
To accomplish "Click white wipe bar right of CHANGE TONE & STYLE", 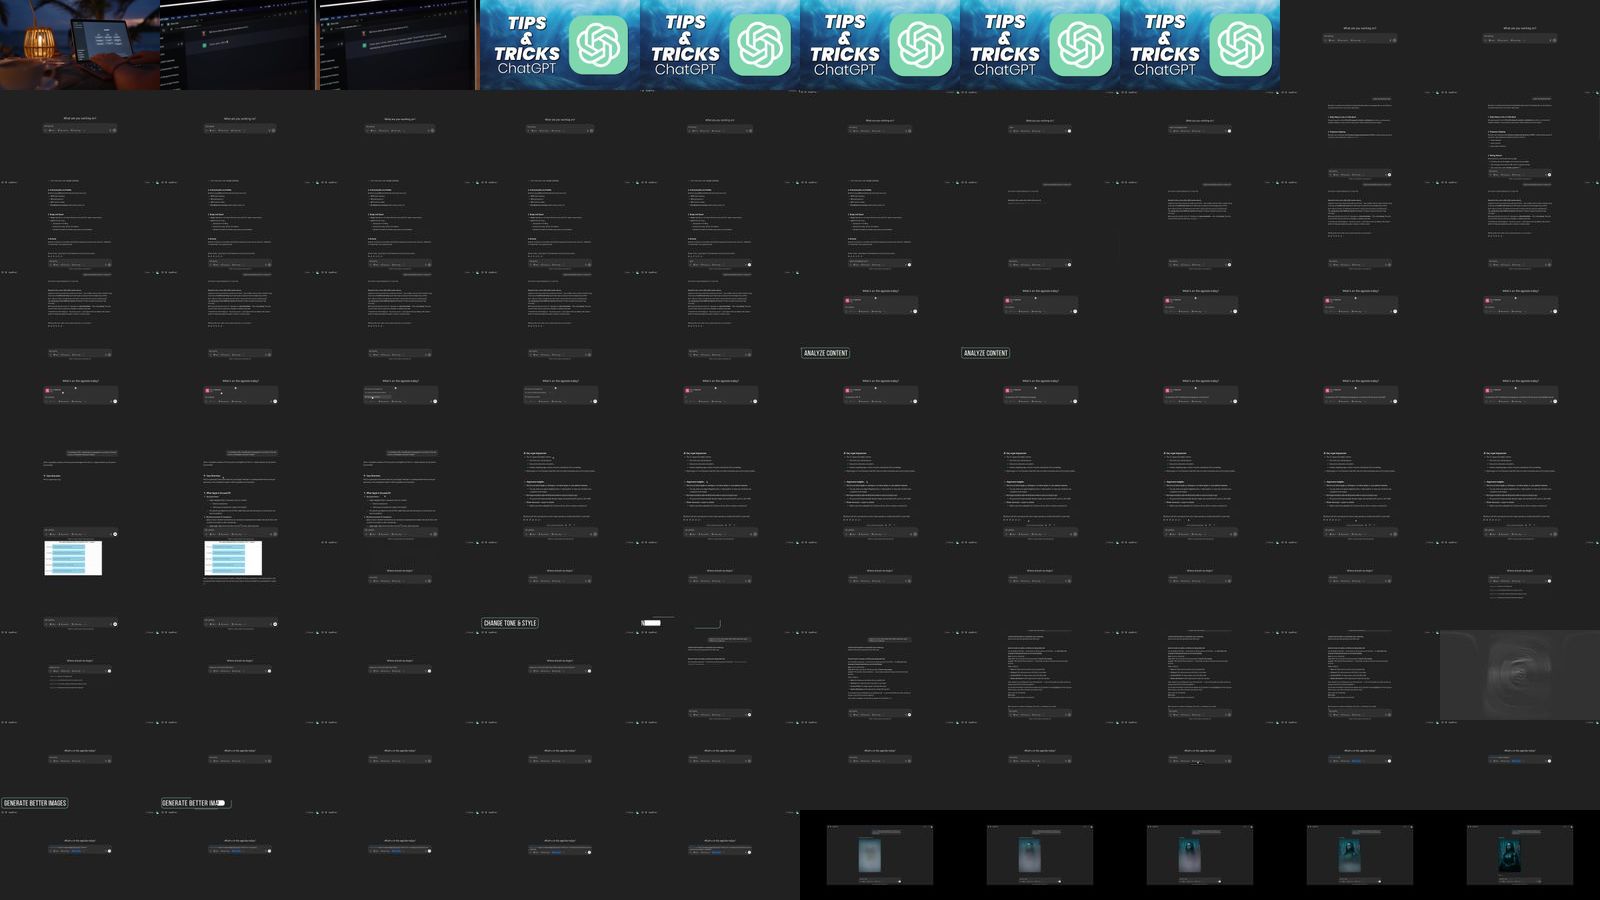I will [651, 623].
